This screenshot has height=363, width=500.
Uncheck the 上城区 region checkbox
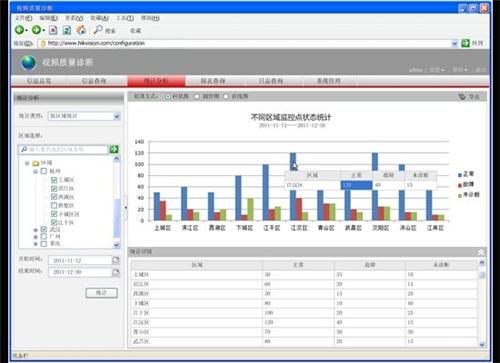coord(54,180)
